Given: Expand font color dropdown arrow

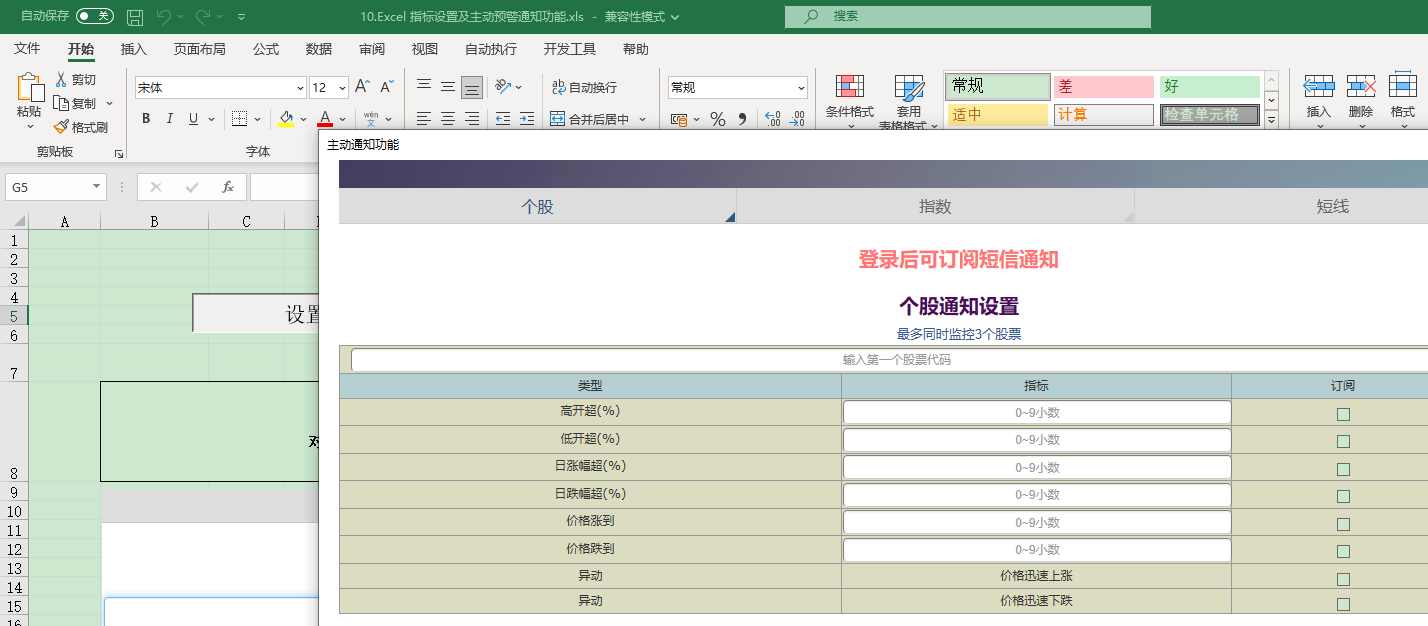Looking at the screenshot, I should point(343,119).
